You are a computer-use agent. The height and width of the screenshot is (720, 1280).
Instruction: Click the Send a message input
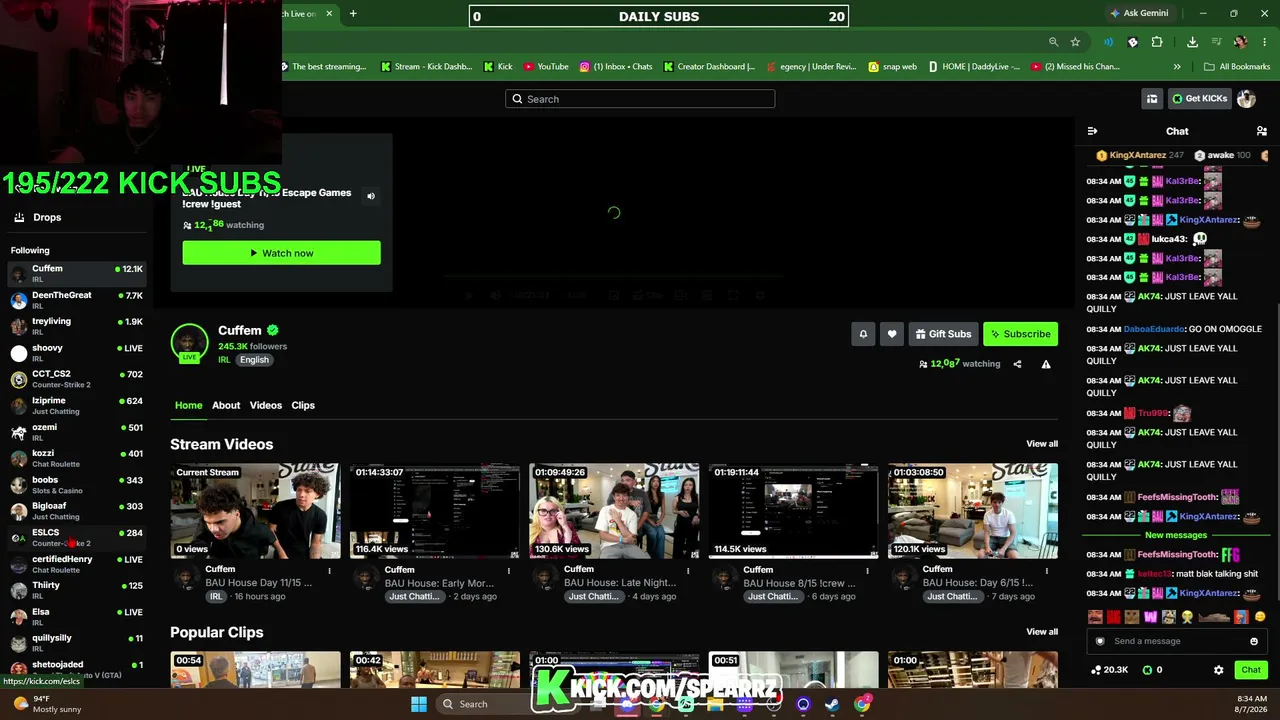(1177, 641)
